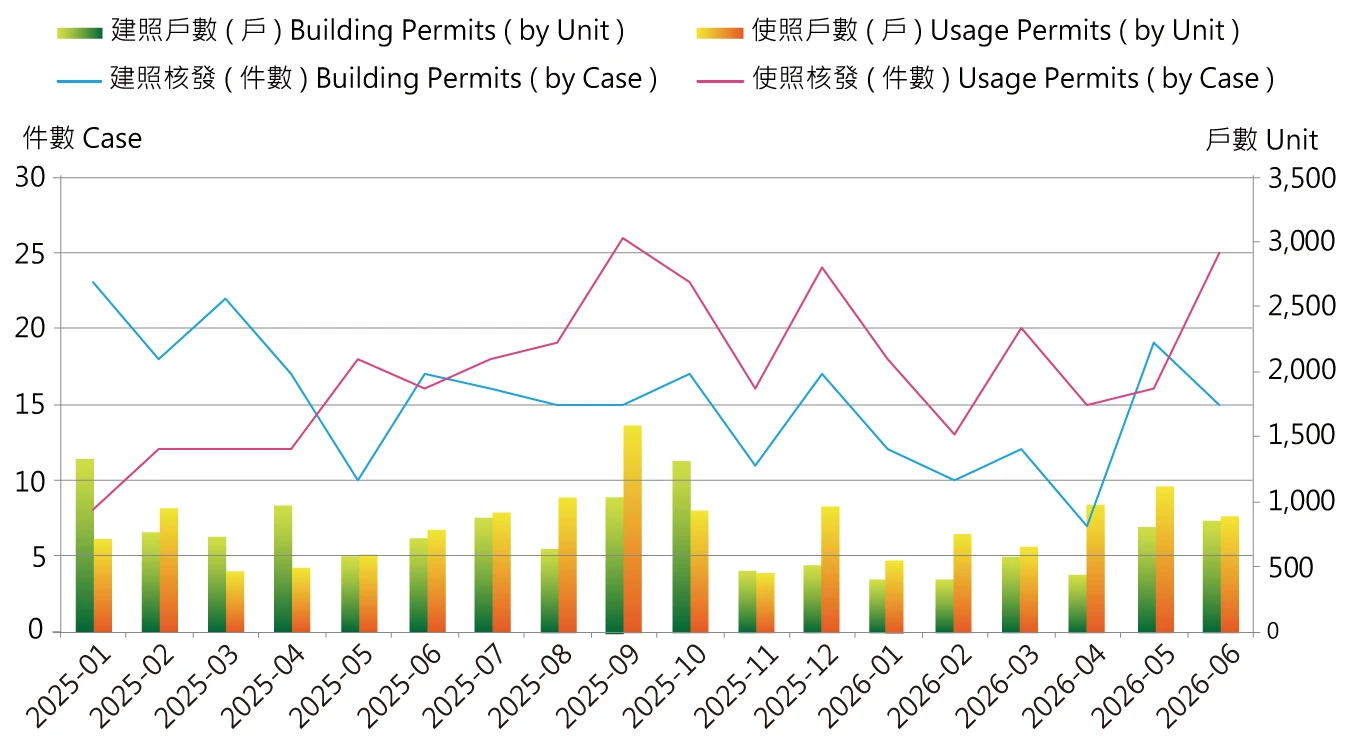The image size is (1348, 743).
Task: Select the legend label '使照核發 ( 件數 ) Usage Permits ( by Case )'
Action: pos(1013,78)
